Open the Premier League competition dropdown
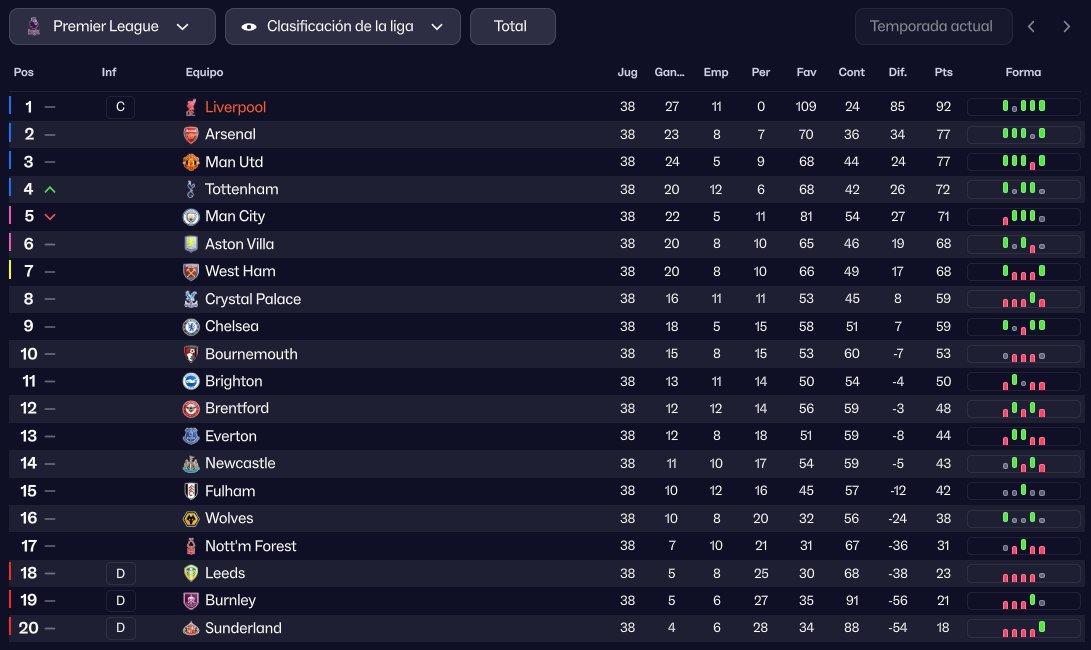This screenshot has width=1091, height=650. tap(112, 27)
